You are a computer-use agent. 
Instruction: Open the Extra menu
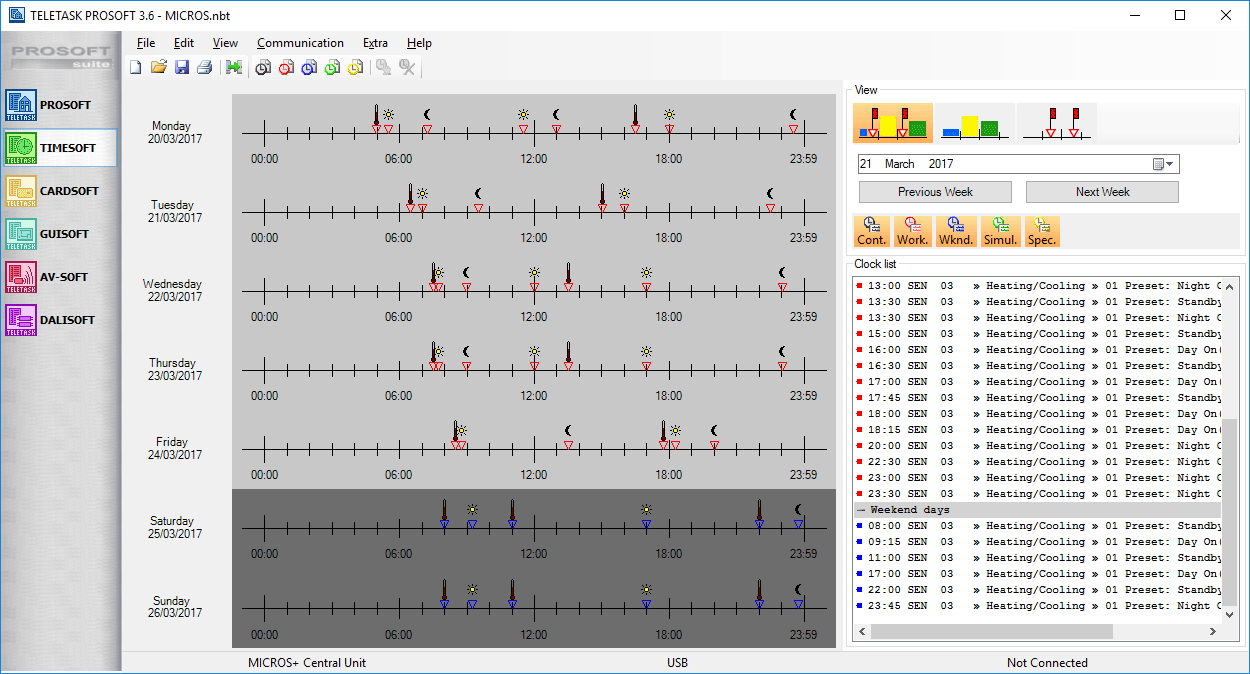tap(375, 43)
